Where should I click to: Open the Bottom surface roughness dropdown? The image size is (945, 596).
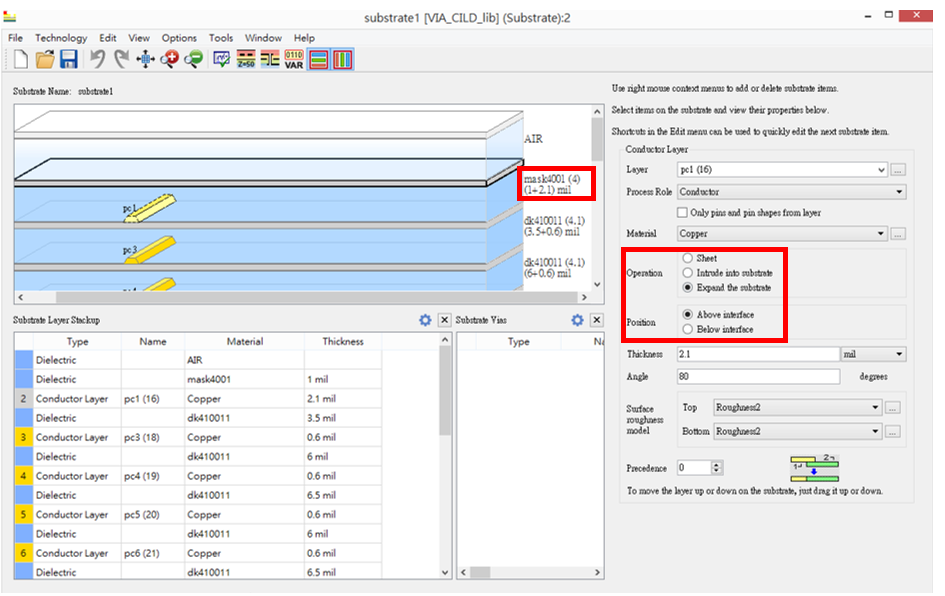pyautogui.click(x=798, y=431)
